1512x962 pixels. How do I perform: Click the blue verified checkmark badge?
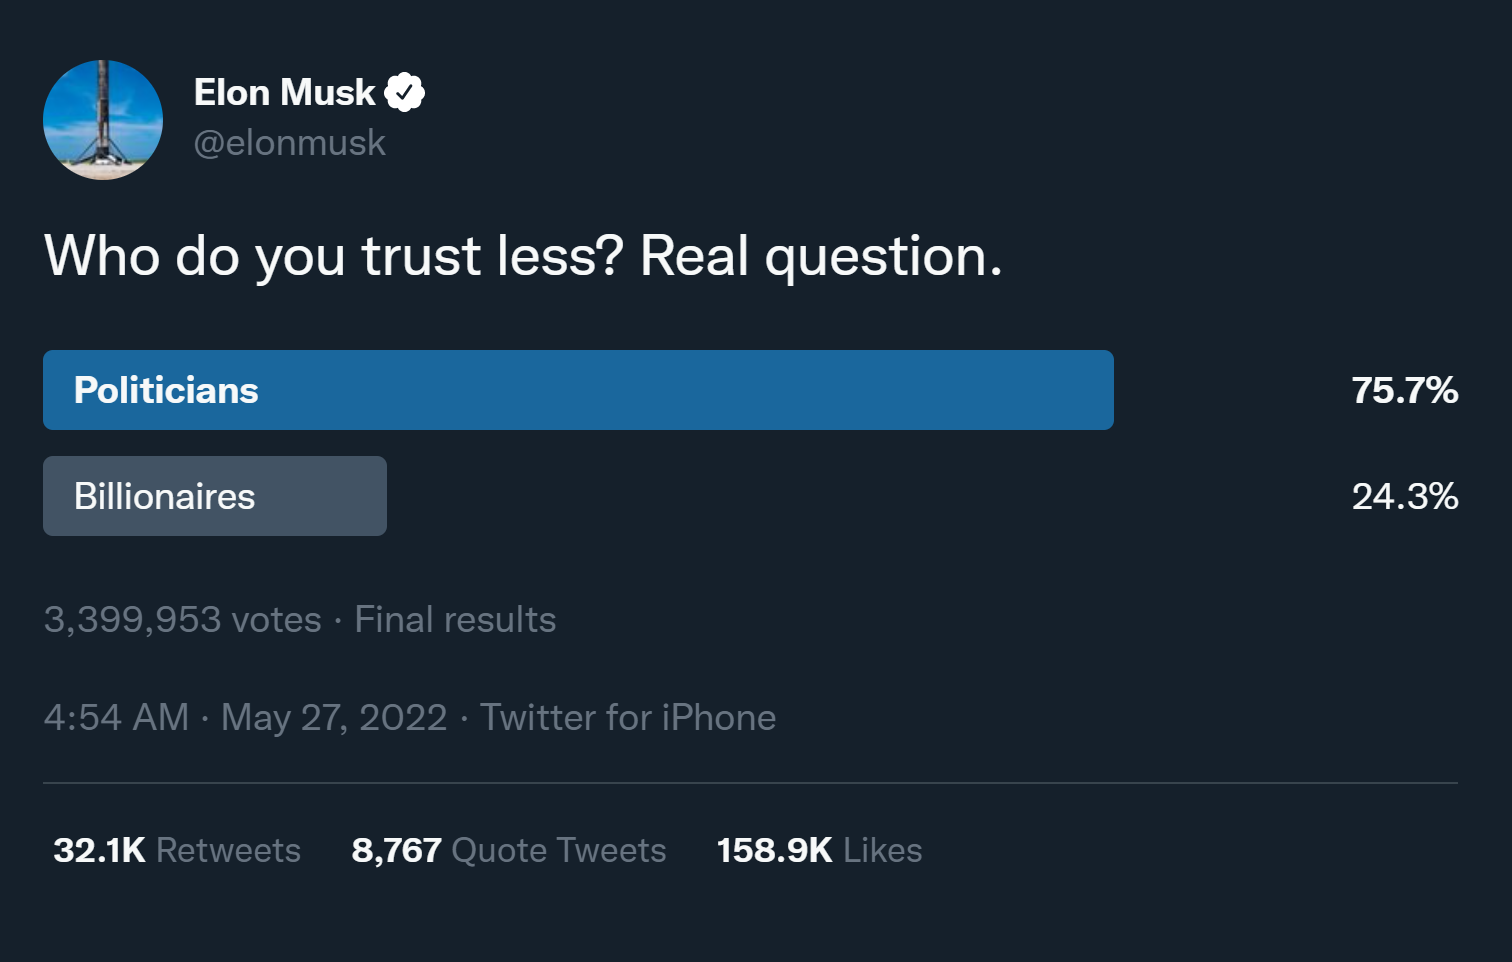405,93
